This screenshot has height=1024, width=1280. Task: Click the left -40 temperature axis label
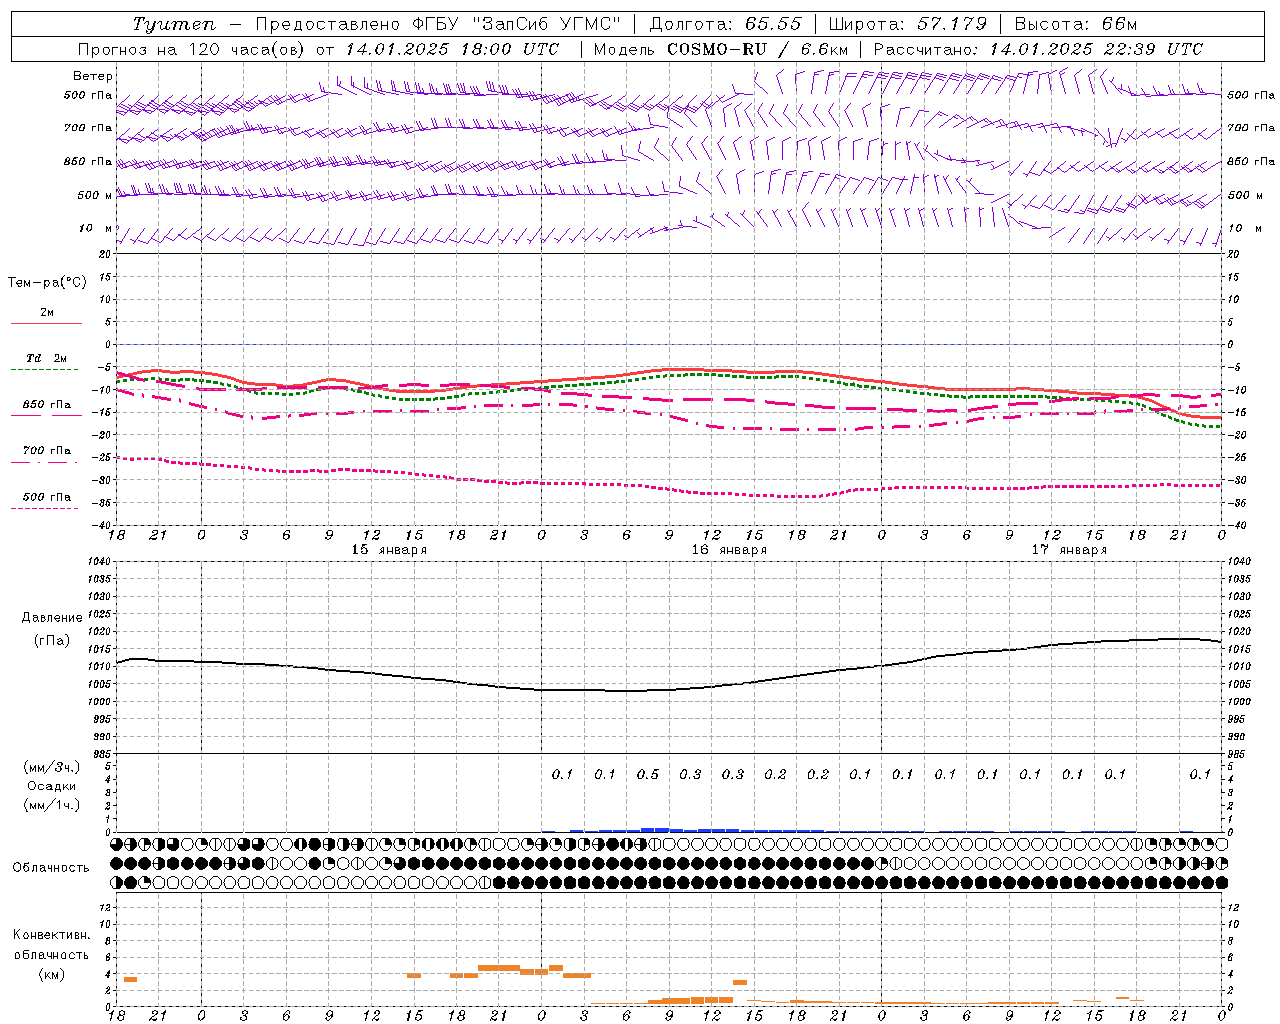pyautogui.click(x=102, y=525)
